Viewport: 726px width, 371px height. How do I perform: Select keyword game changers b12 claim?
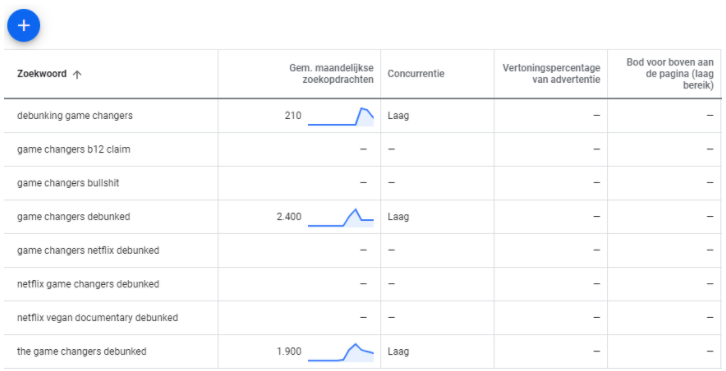(x=74, y=149)
